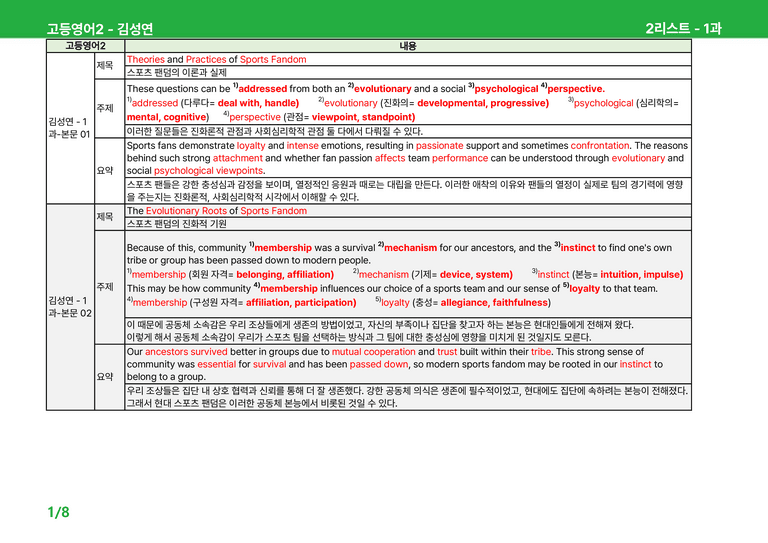Image resolution: width=768 pixels, height=543 pixels.
Task: Select the 고등영어2 column header cell
Action: [86, 46]
